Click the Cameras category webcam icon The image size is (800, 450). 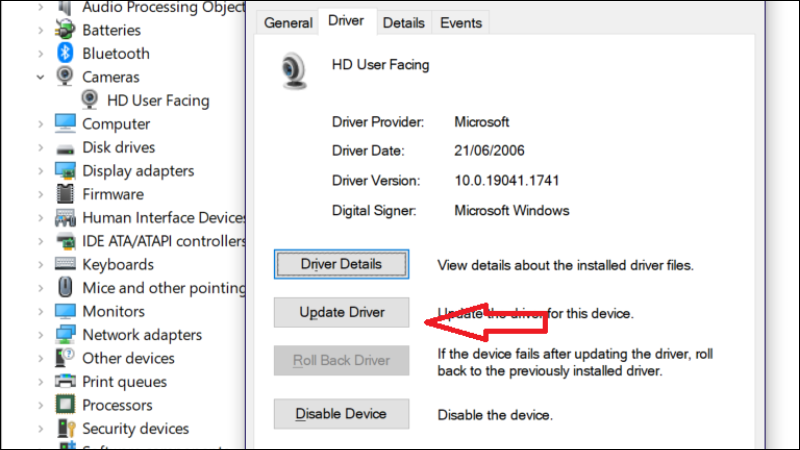click(x=65, y=77)
